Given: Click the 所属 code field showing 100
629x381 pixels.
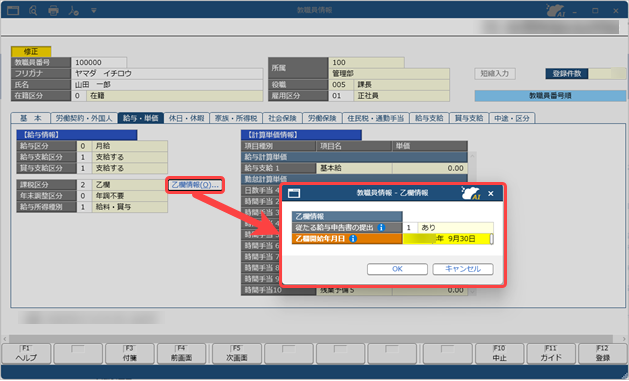Looking at the screenshot, I should click(366, 63).
